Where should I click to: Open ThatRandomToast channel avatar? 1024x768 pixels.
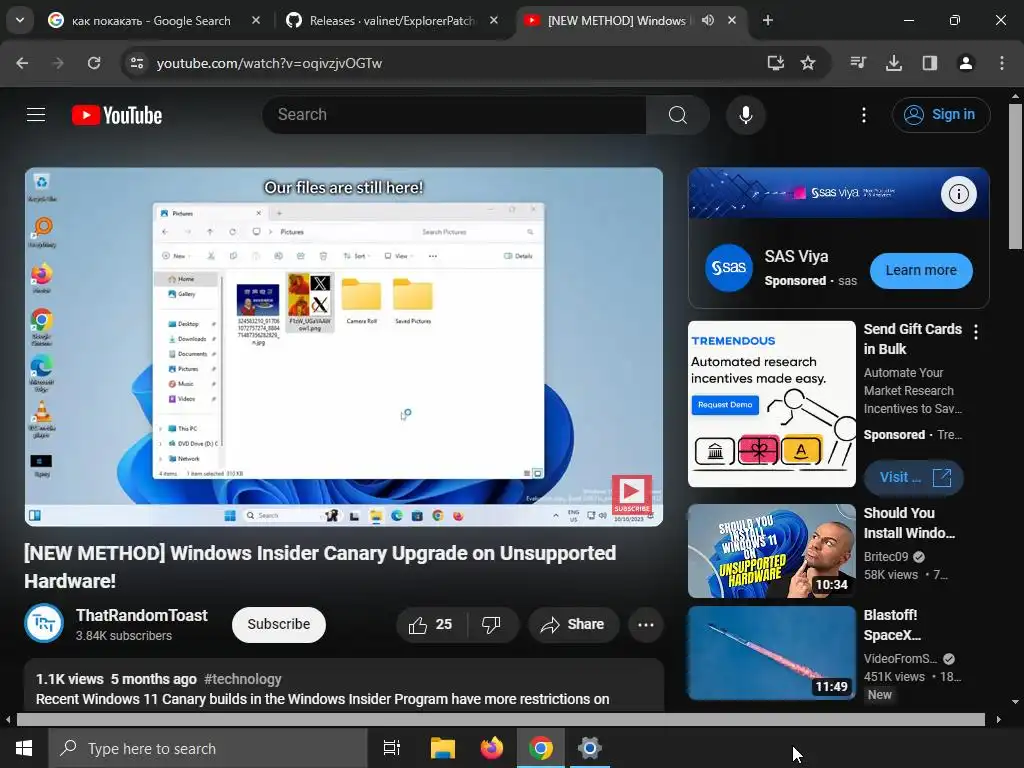(x=44, y=624)
